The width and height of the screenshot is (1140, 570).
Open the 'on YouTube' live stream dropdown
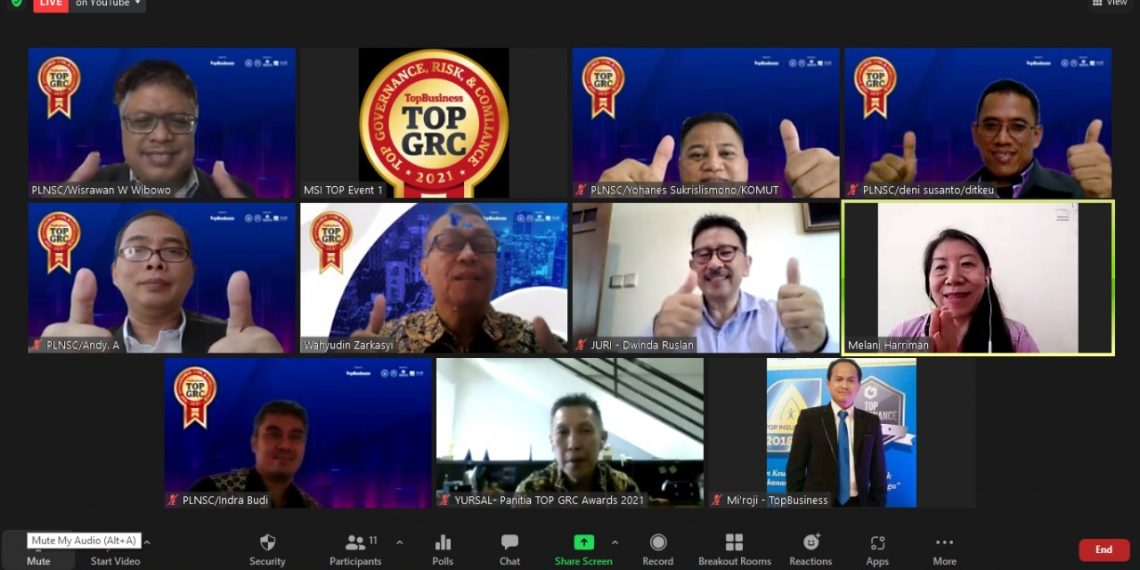108,4
